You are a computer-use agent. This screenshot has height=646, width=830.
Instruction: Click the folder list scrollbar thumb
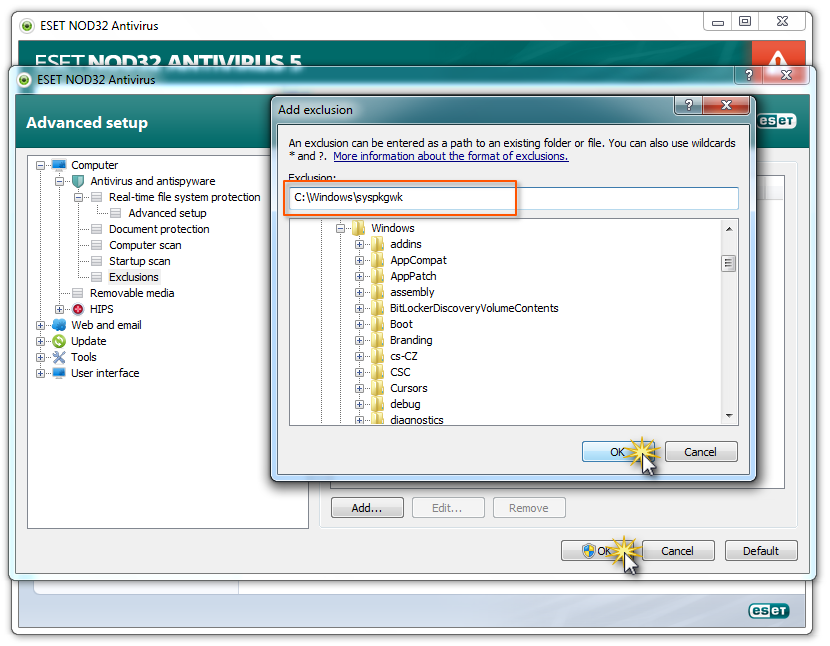click(729, 263)
